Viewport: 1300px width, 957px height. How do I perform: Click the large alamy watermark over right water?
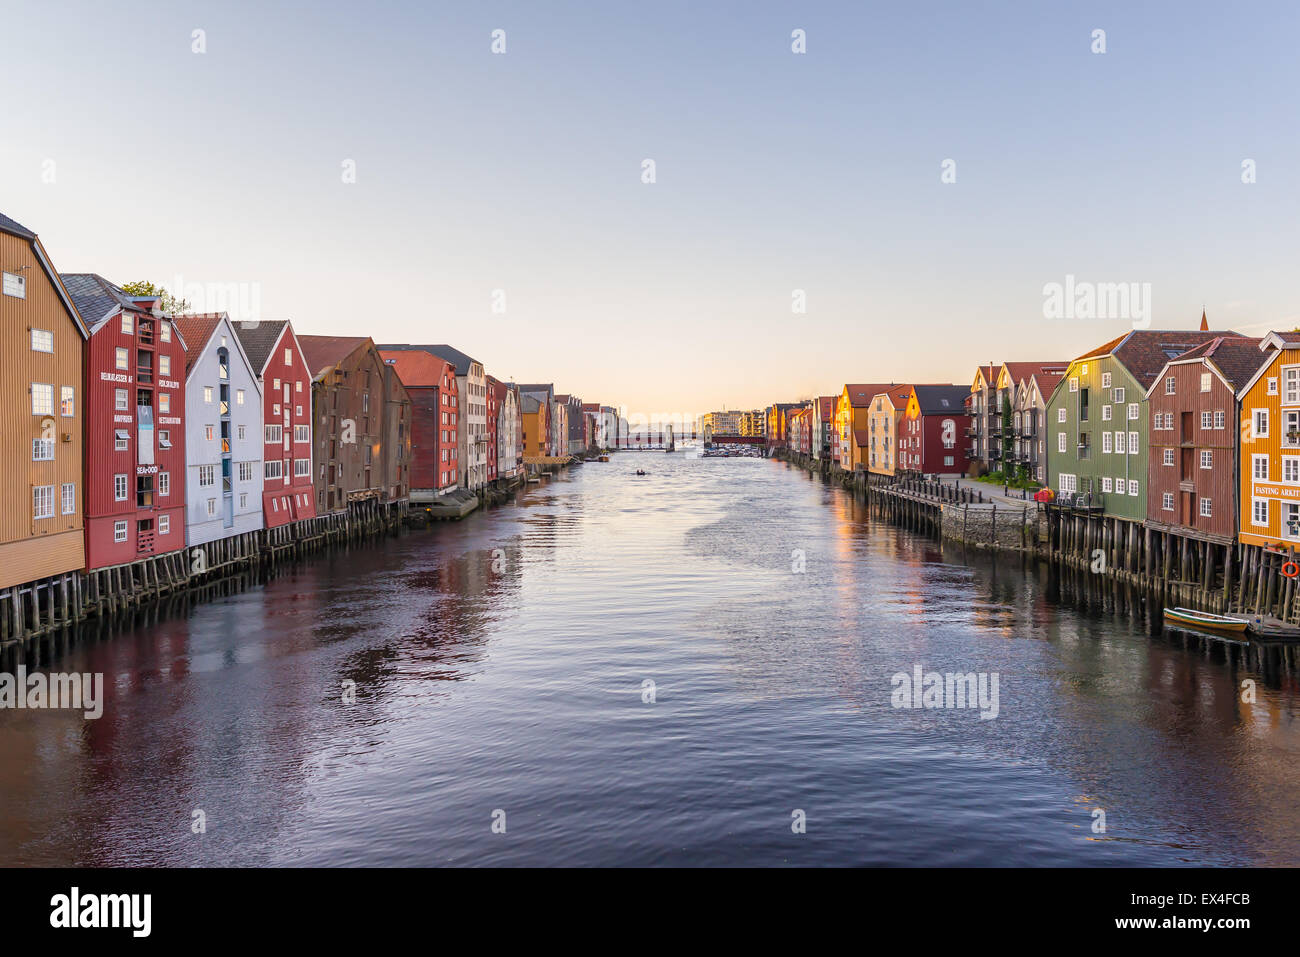[x=944, y=691]
